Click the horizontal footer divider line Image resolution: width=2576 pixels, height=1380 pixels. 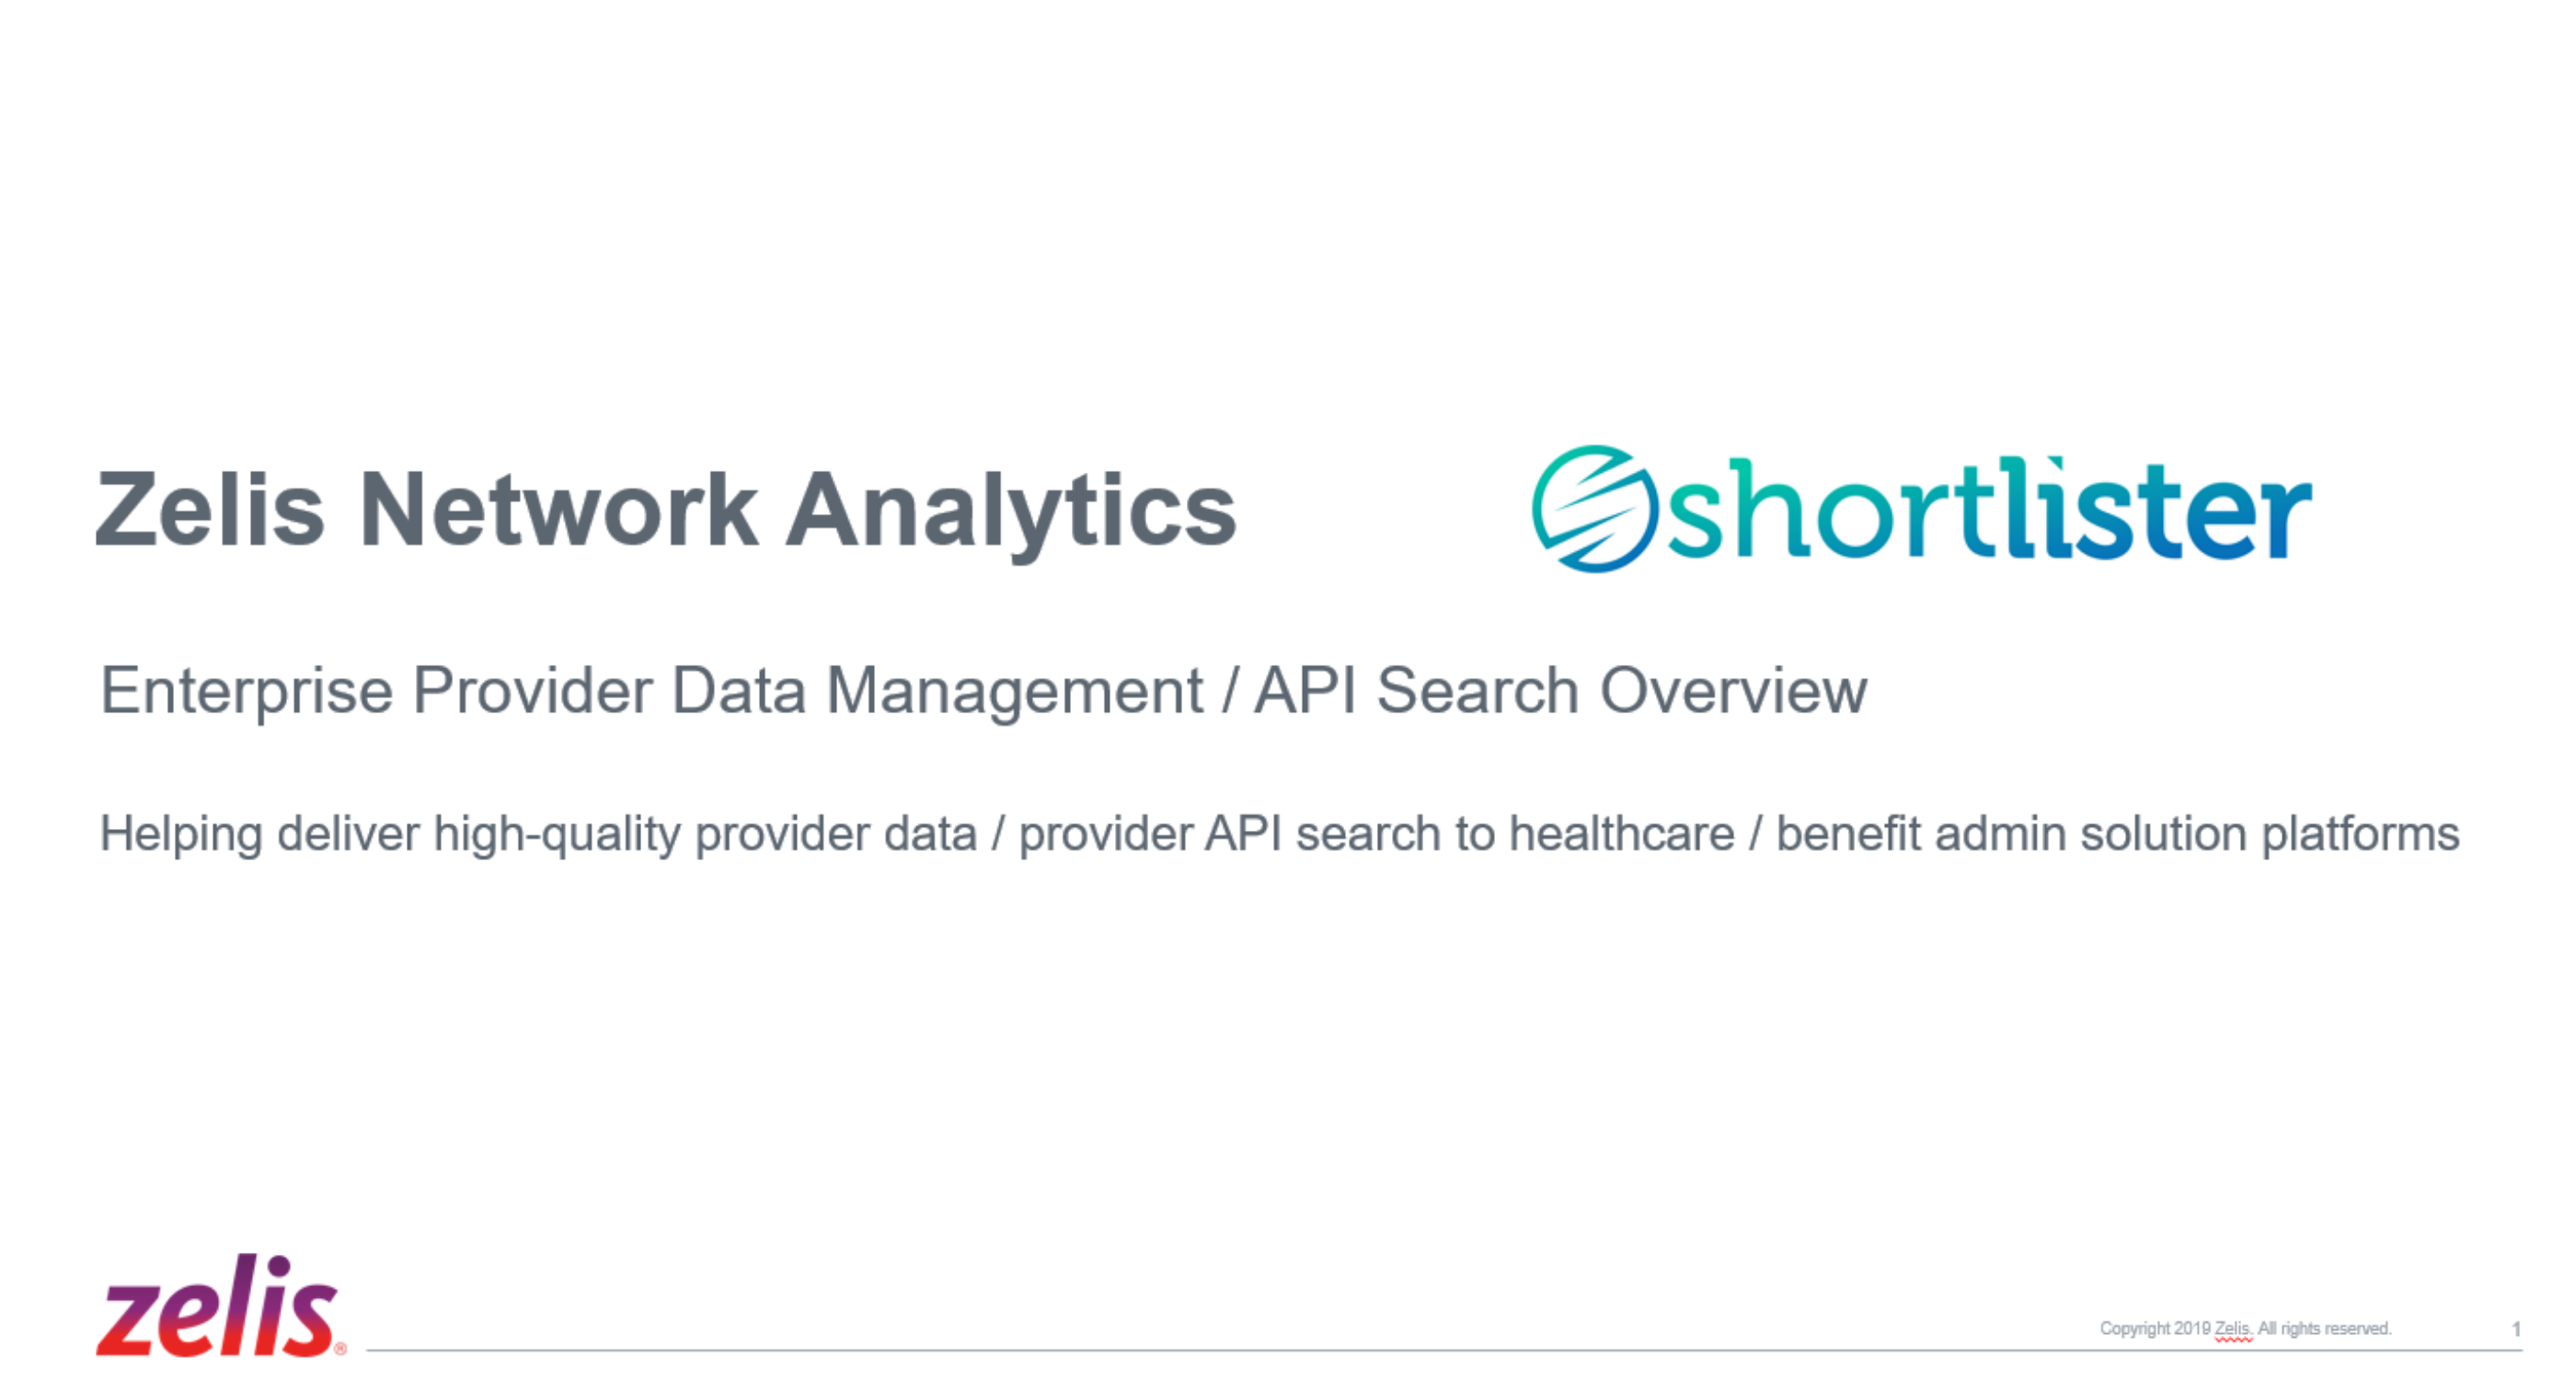click(1400, 1351)
